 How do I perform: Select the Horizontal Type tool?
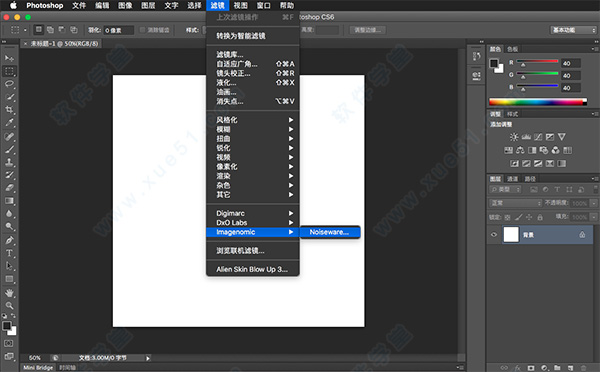(9, 253)
